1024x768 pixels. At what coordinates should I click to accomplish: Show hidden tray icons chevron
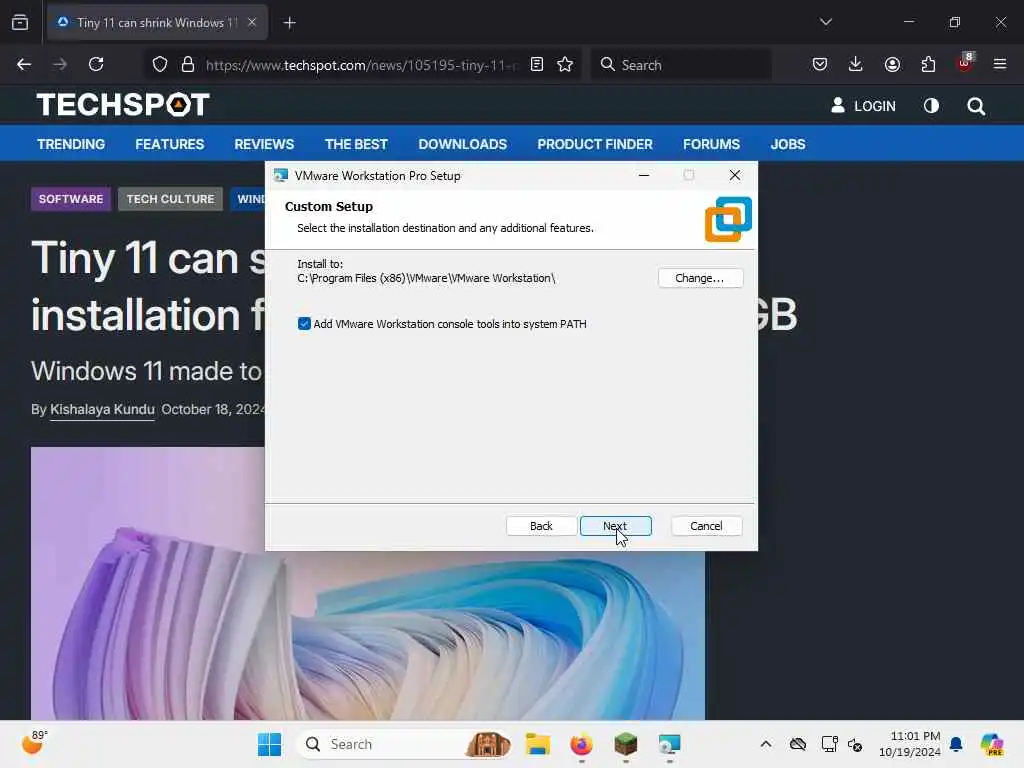(766, 744)
